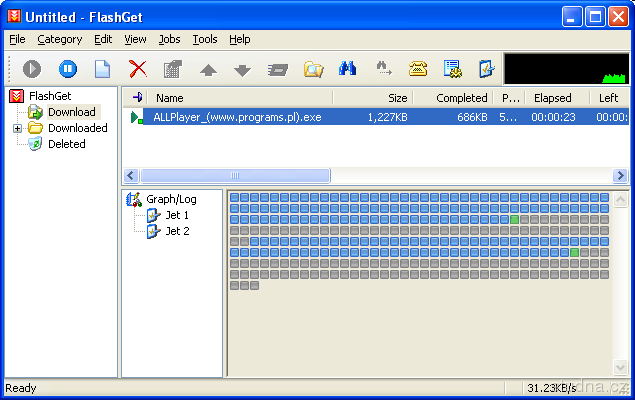Expand the Downloaded folder tree node
This screenshot has width=635, height=400.
[17, 129]
